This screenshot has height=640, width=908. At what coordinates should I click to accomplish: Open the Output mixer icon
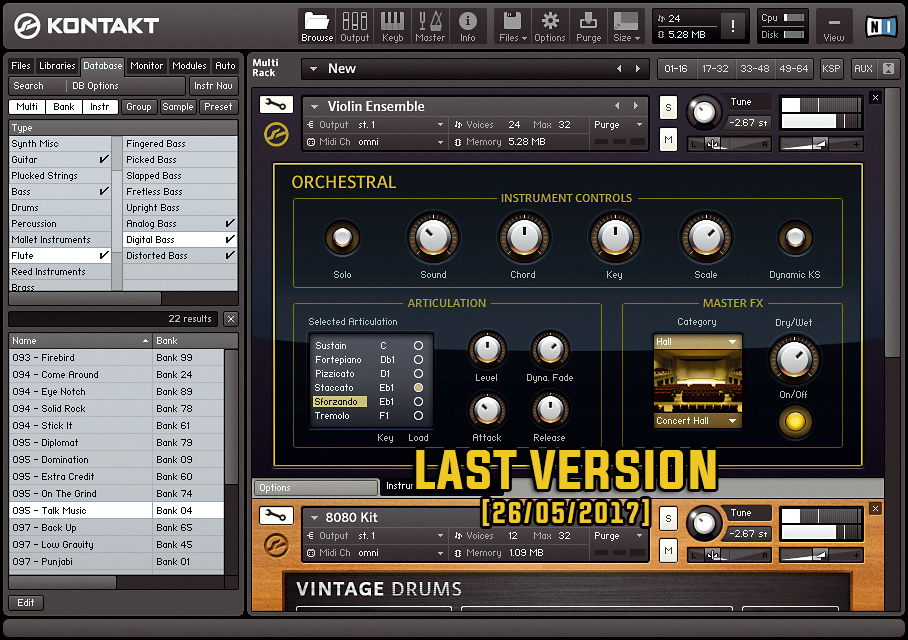coord(354,27)
